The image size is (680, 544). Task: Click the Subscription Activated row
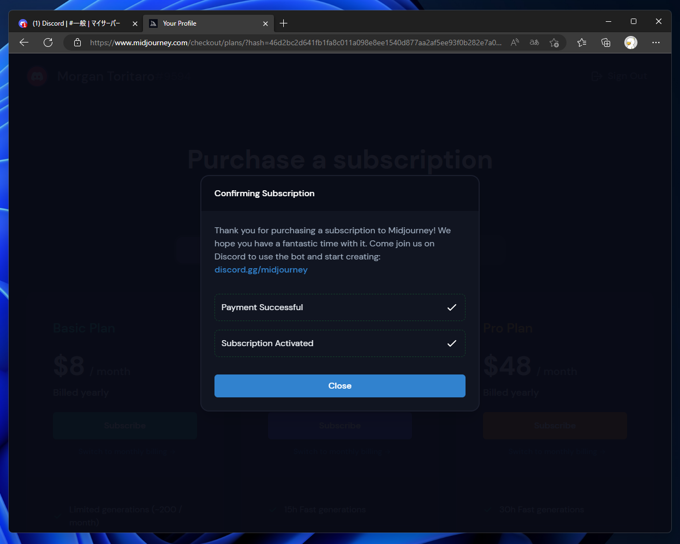pos(340,343)
